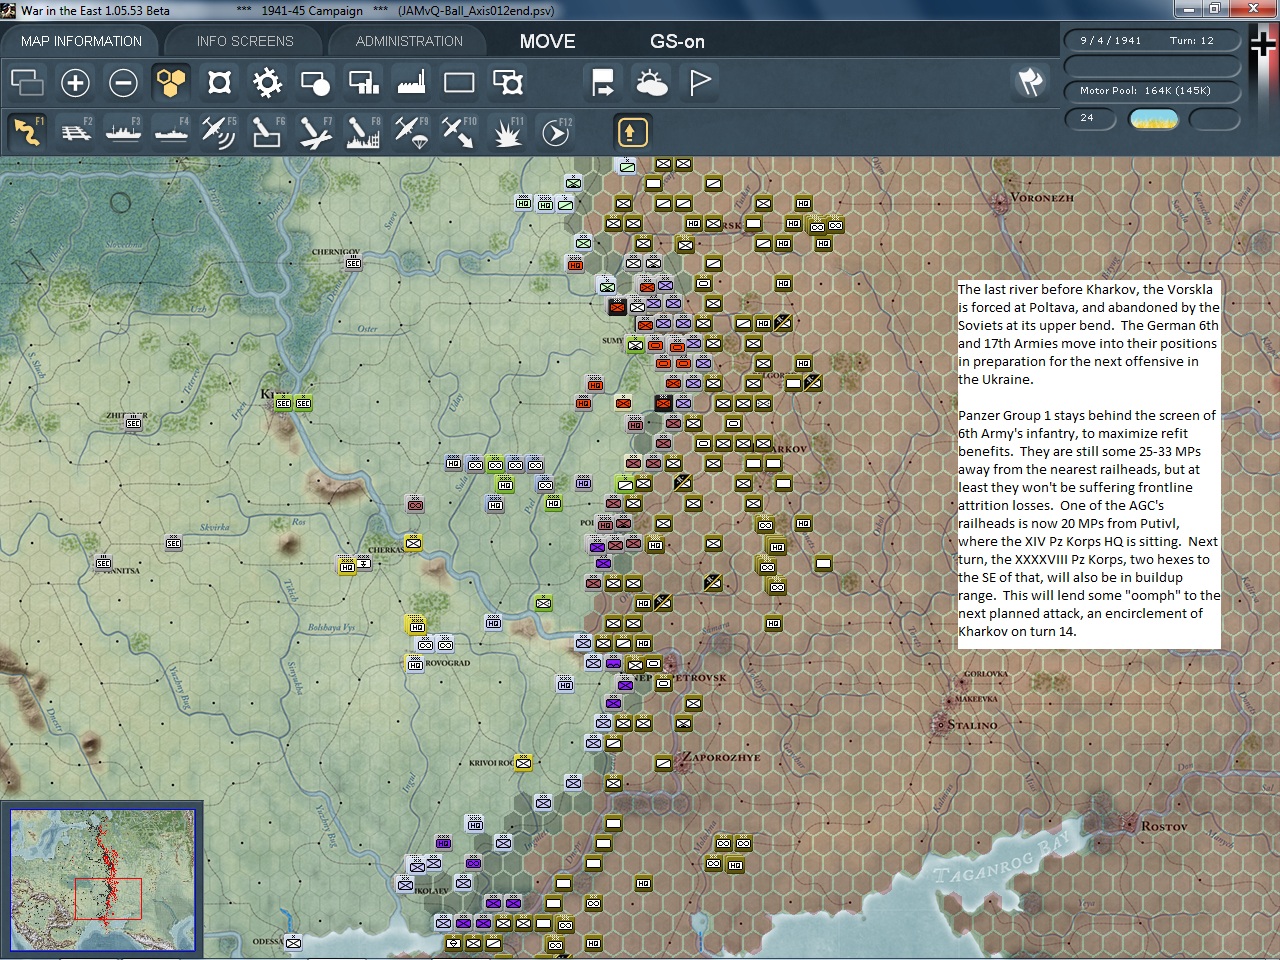Click the date 9/4/1941 display
Screen dimensions: 1280x960
pyautogui.click(x=1110, y=41)
